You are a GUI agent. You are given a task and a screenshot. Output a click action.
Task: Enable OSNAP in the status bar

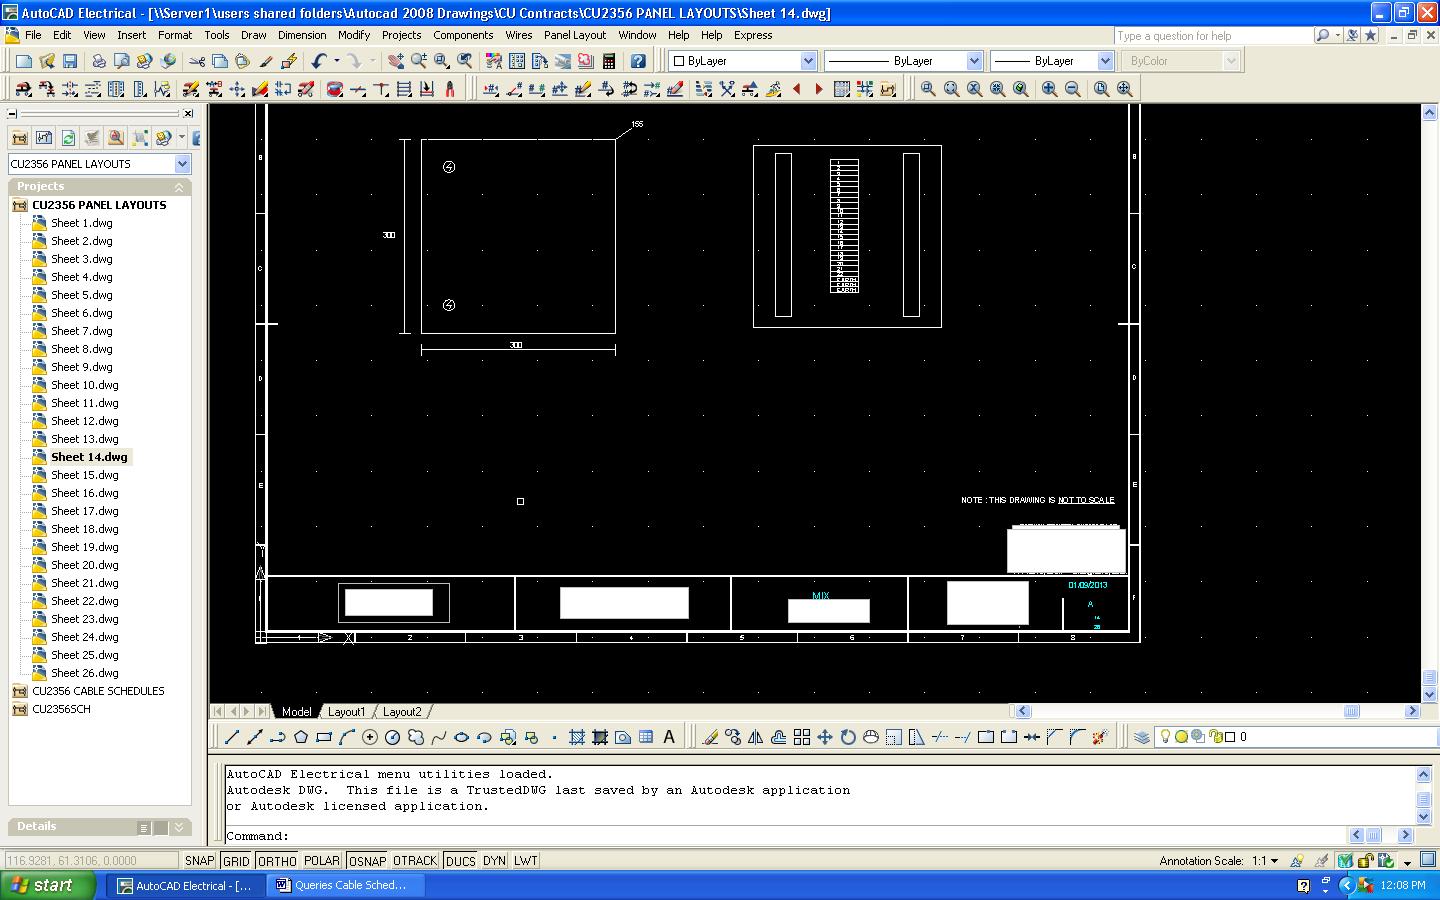[x=366, y=861]
